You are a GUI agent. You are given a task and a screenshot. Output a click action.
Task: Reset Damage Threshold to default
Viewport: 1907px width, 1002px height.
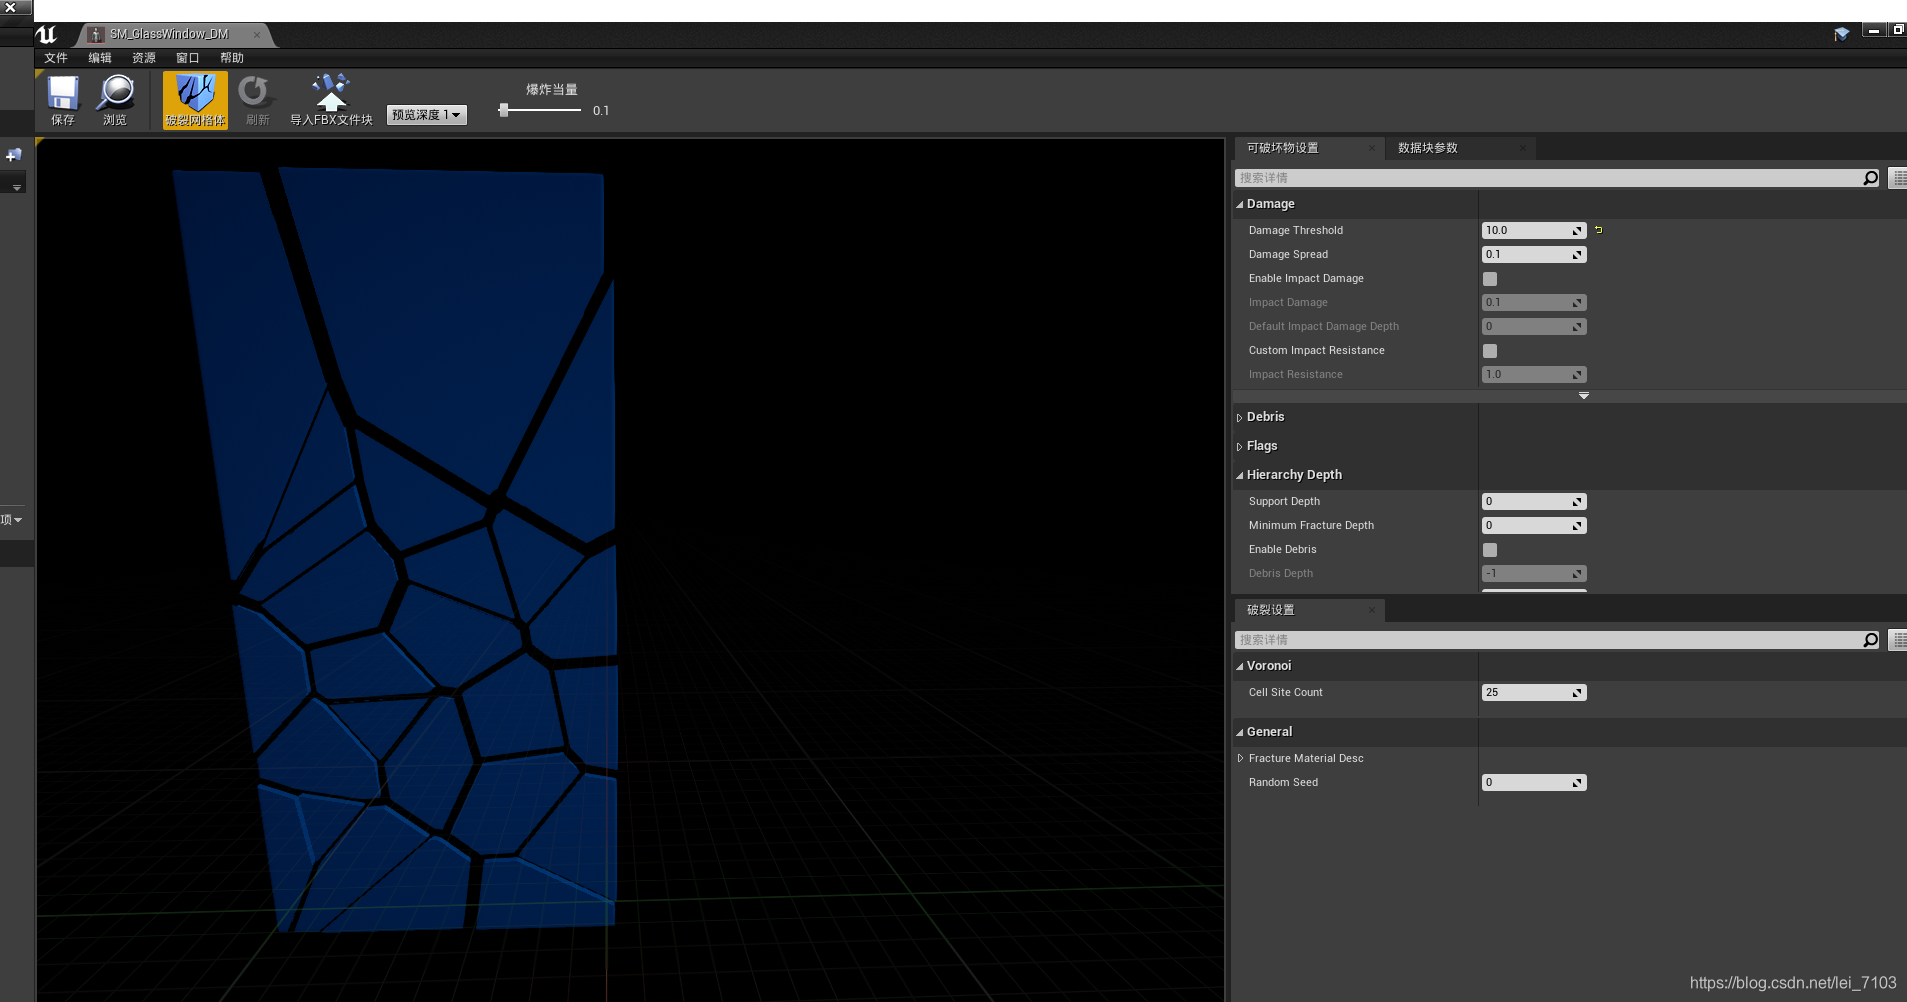(x=1599, y=230)
